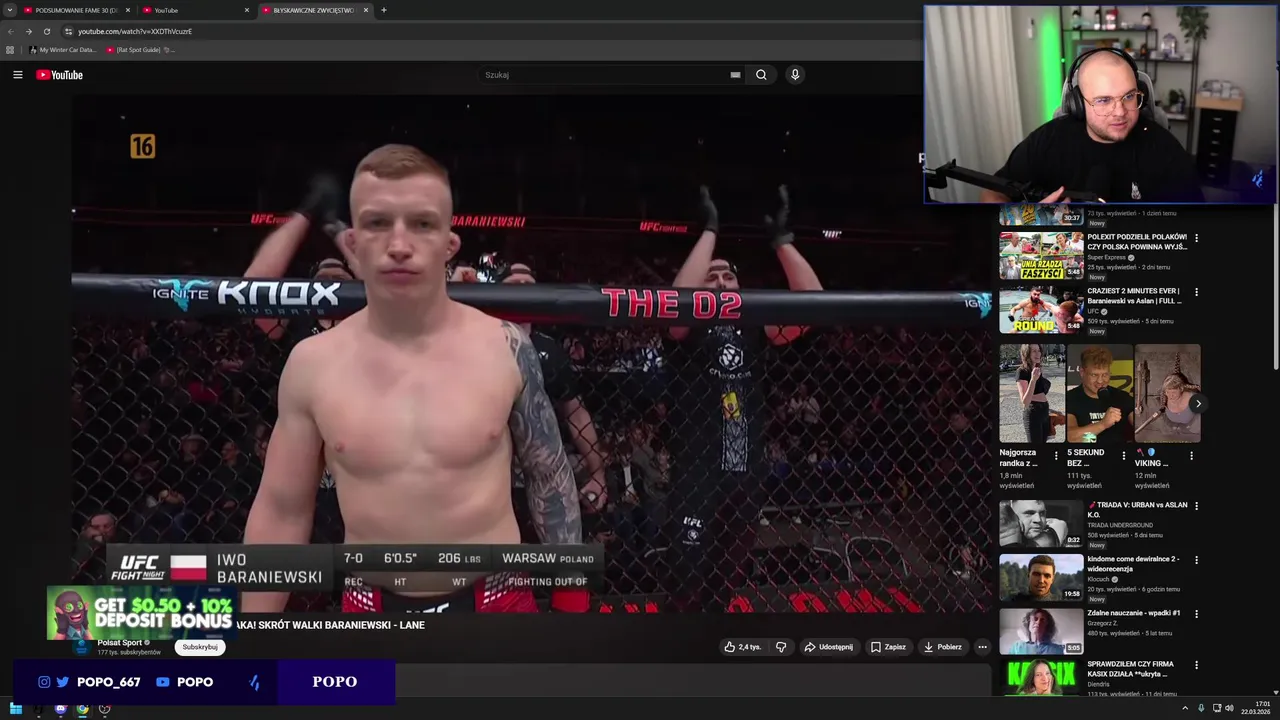Open the Rat Spot Guide bookmark
1280x720 pixels.
click(x=140, y=49)
